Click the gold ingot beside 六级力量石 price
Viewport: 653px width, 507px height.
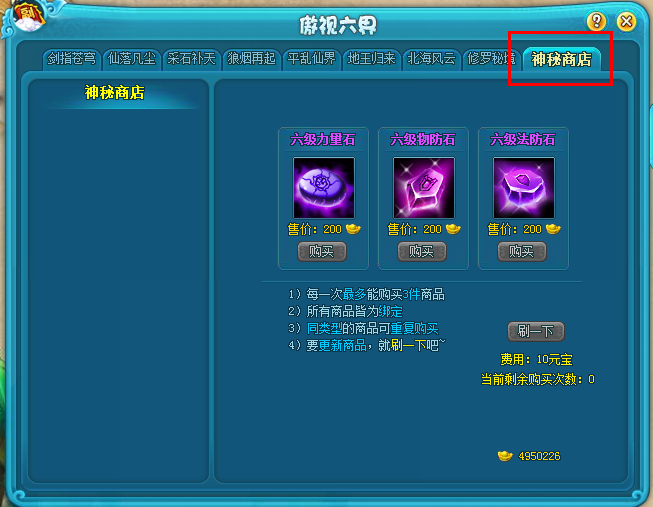tap(353, 229)
